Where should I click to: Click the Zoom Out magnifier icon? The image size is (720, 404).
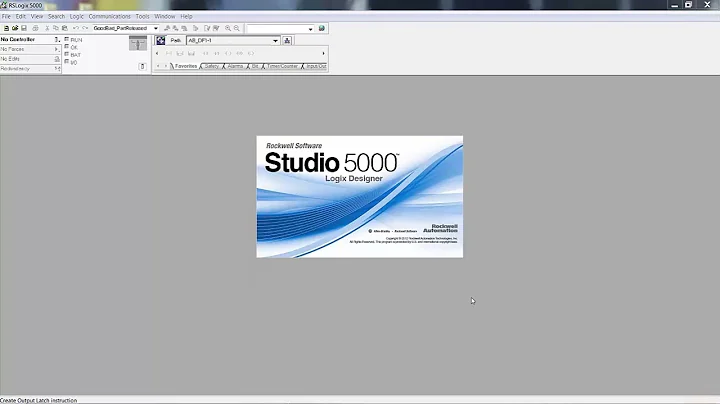[236, 28]
